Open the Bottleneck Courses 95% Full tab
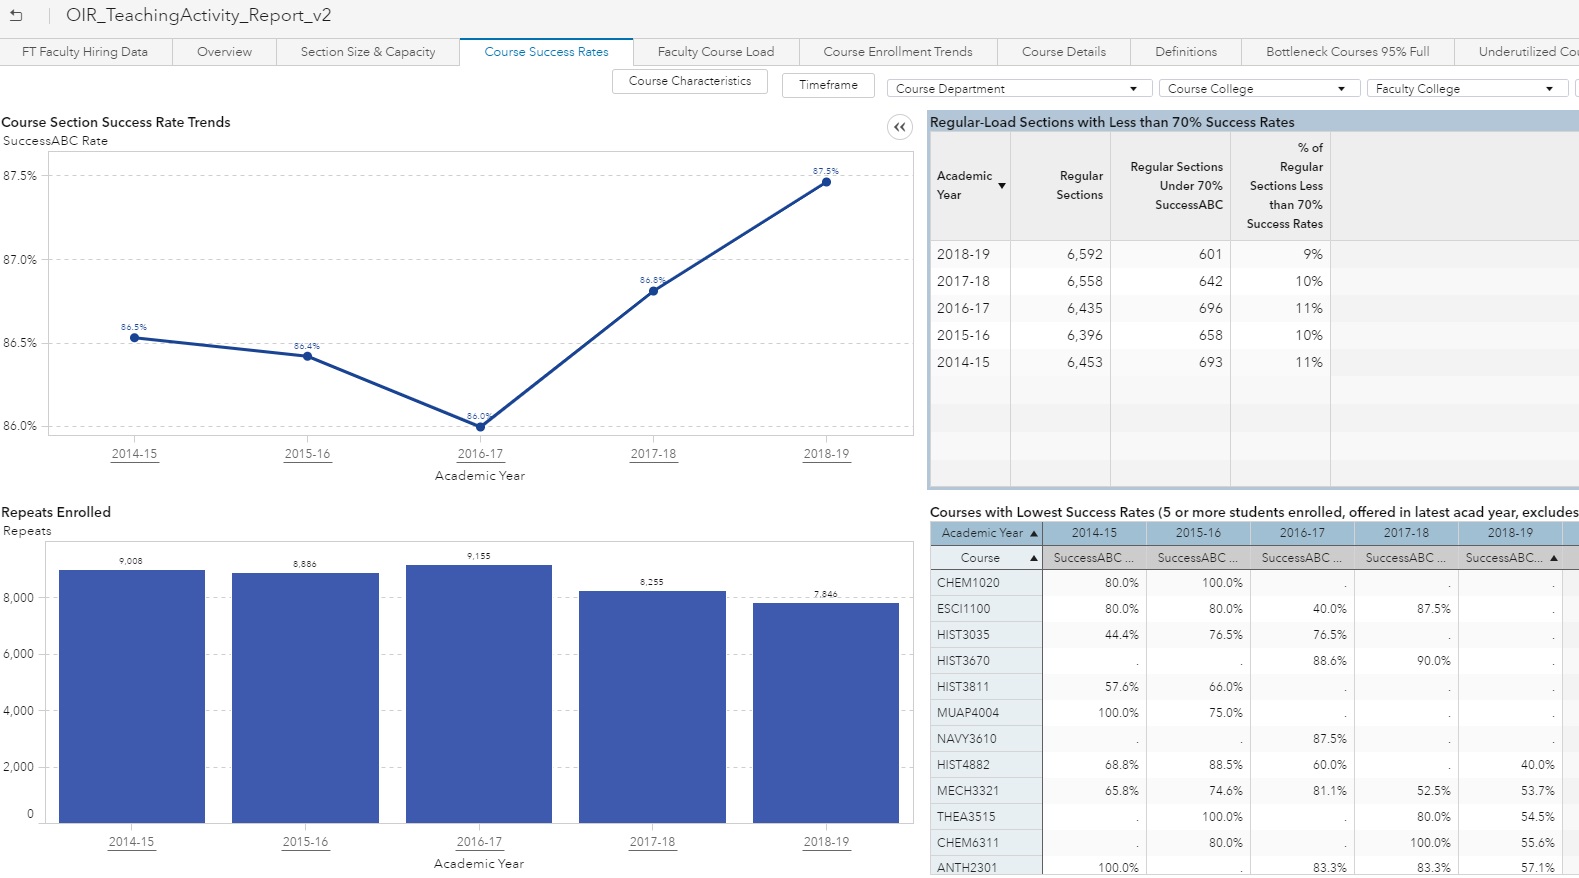 pos(1347,52)
